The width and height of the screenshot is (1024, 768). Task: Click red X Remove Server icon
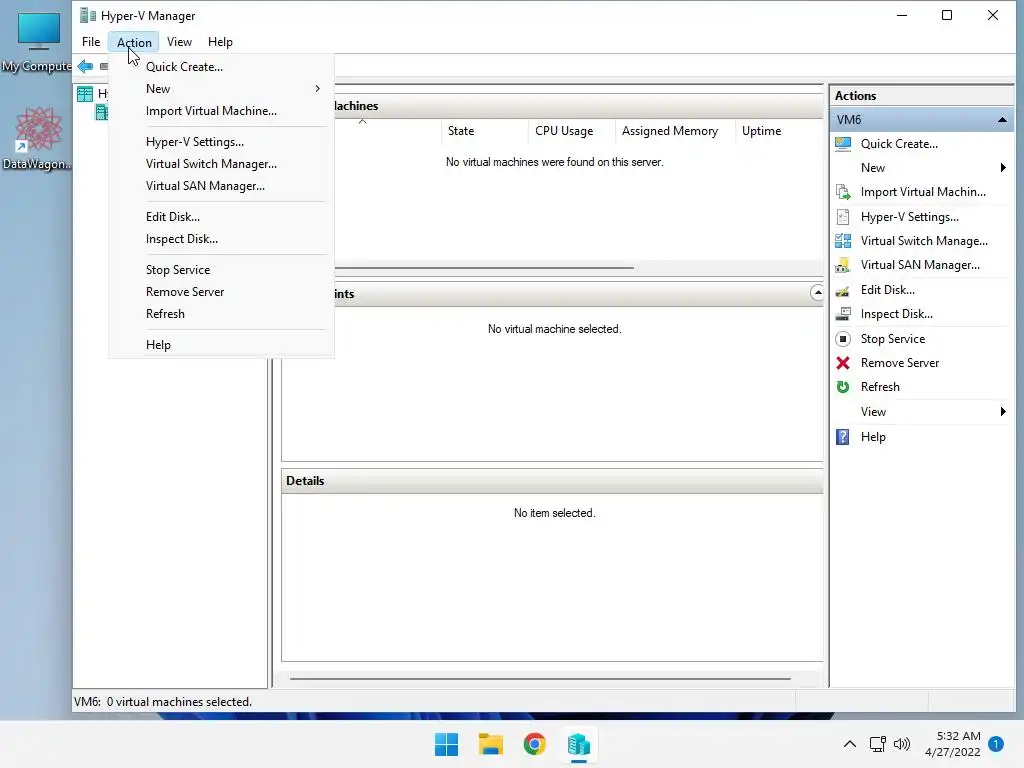point(843,363)
